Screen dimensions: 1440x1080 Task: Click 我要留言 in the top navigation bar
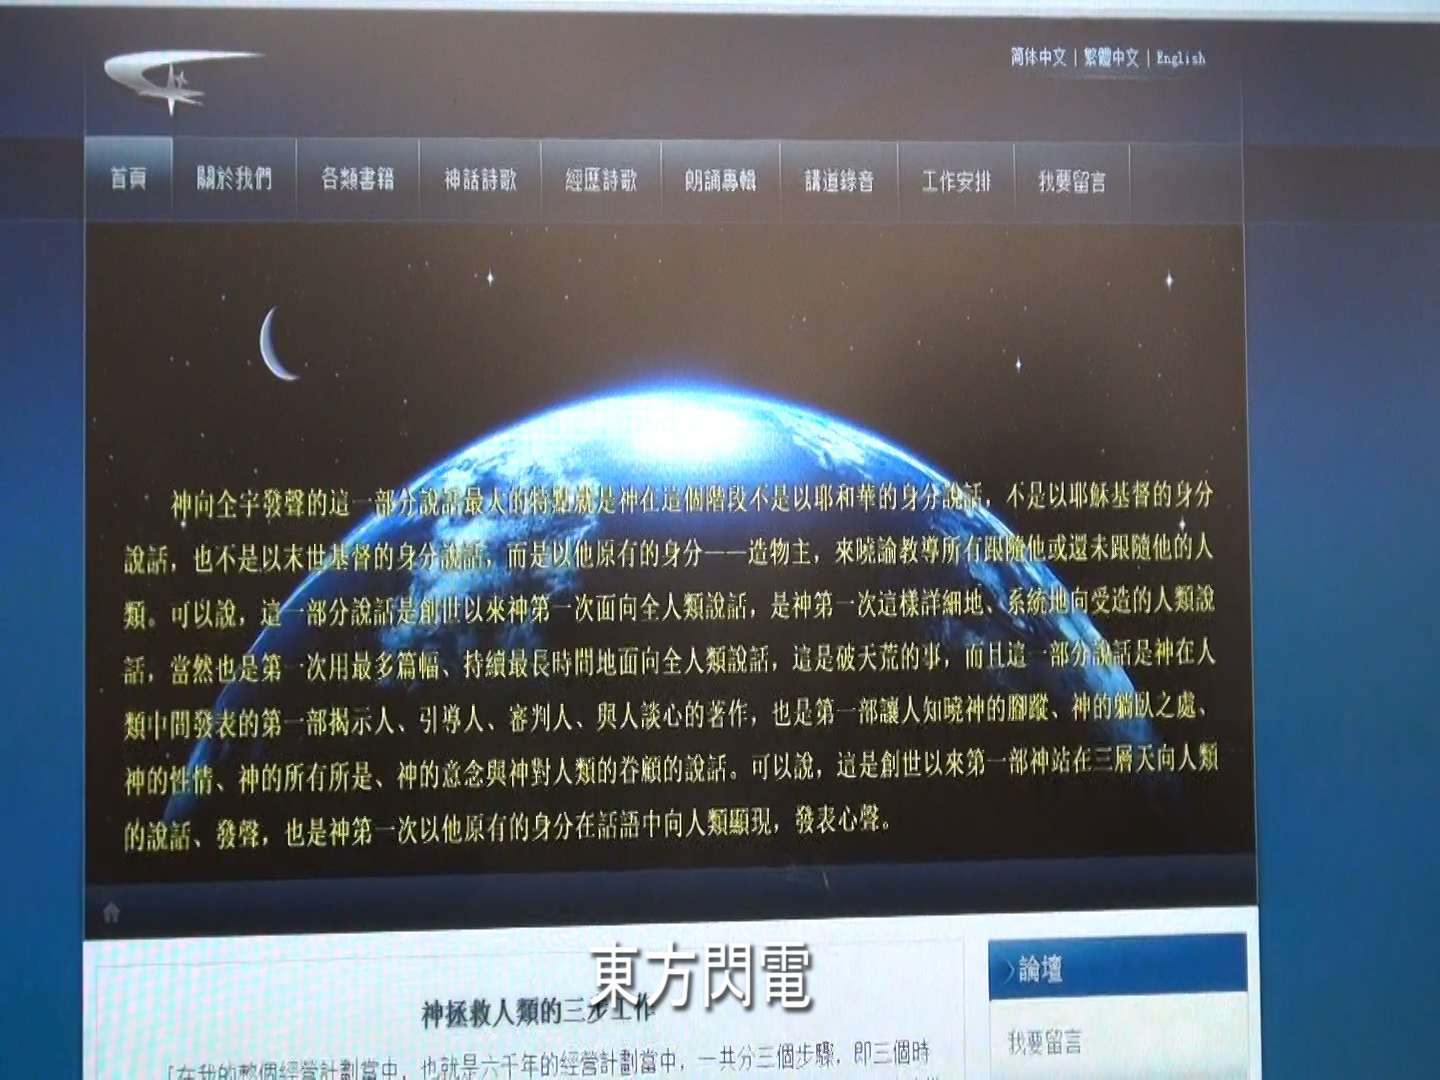pyautogui.click(x=1072, y=182)
